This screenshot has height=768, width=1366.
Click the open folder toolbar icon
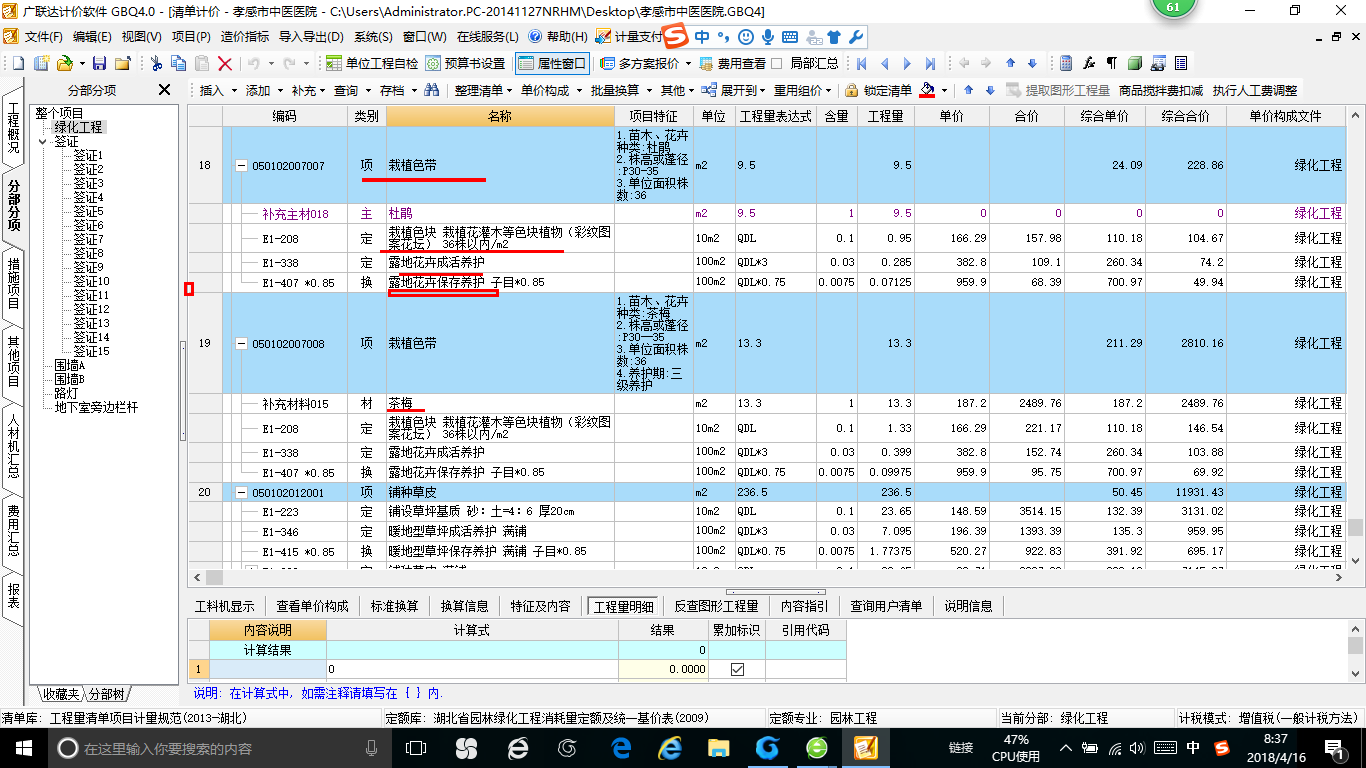(x=64, y=63)
